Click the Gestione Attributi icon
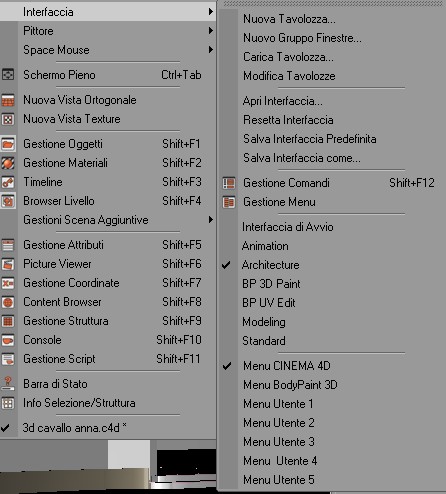 point(8,245)
